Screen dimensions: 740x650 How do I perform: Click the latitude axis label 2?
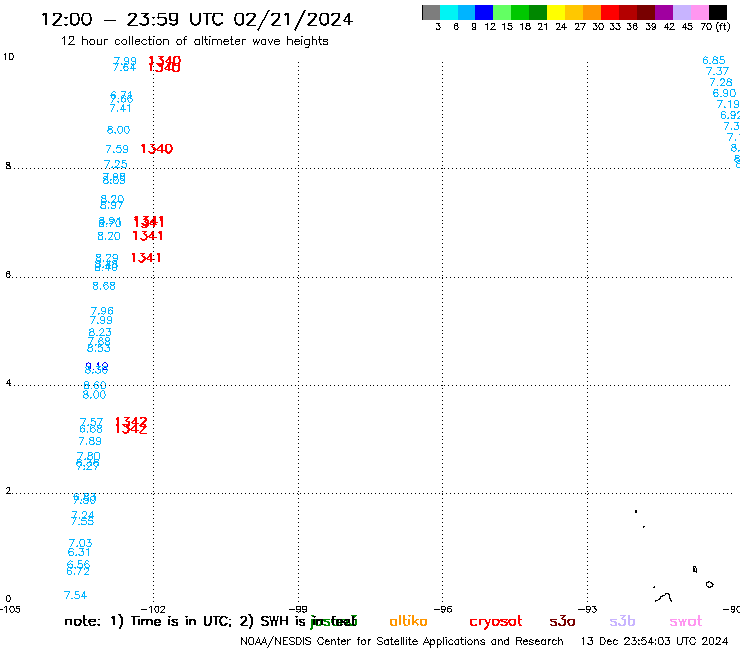click(8, 491)
